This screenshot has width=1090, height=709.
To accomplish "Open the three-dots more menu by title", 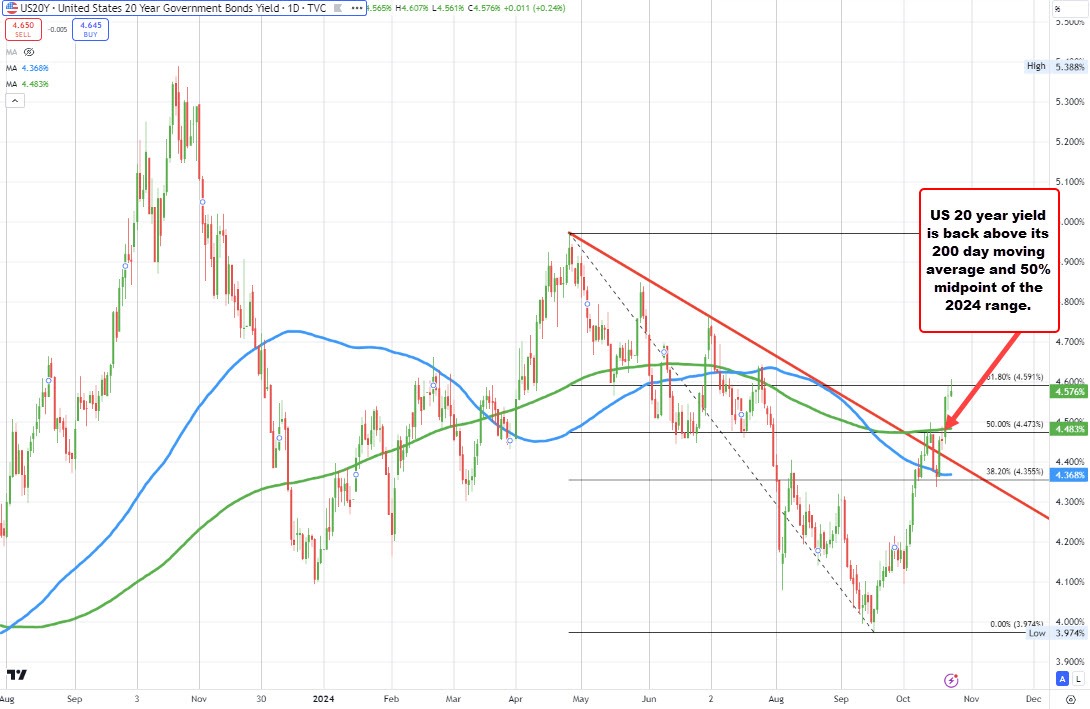I will (x=357, y=8).
